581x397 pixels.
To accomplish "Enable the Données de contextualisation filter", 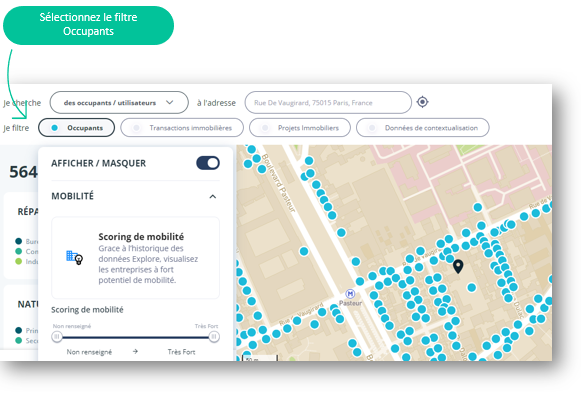I will (423, 128).
